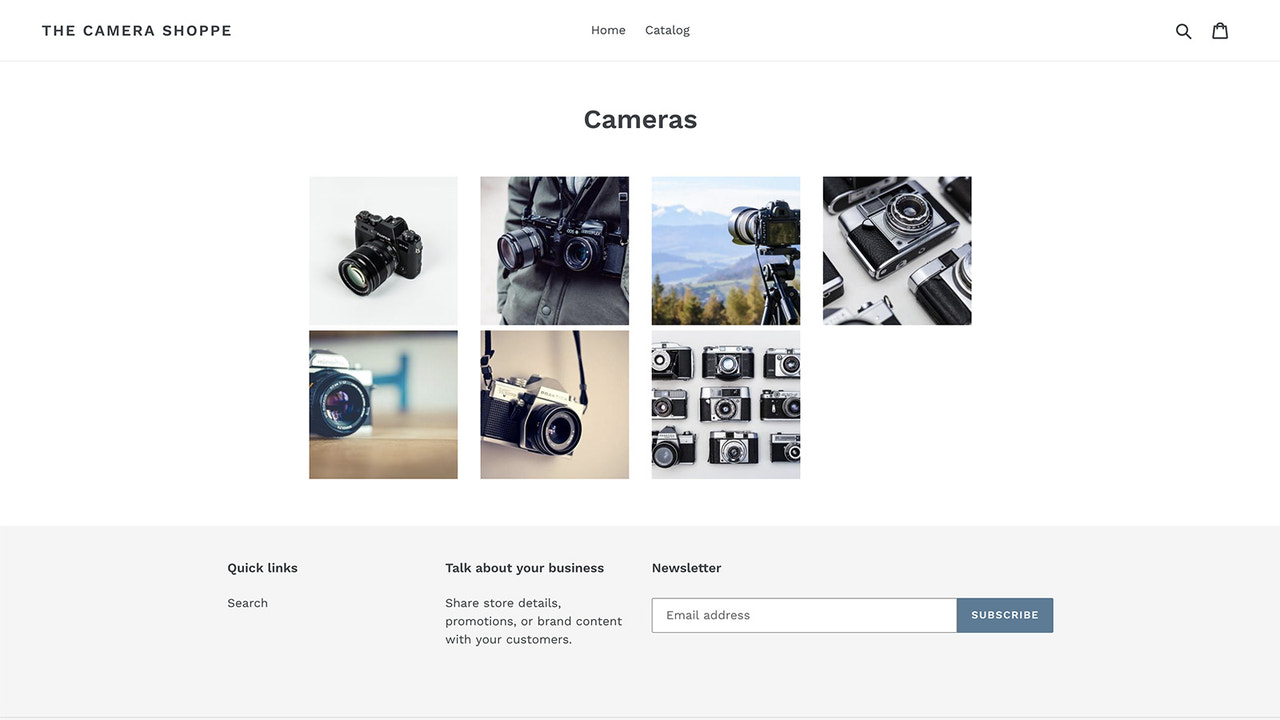Select the Newsletter section heading
This screenshot has width=1280, height=720.
pyautogui.click(x=686, y=567)
